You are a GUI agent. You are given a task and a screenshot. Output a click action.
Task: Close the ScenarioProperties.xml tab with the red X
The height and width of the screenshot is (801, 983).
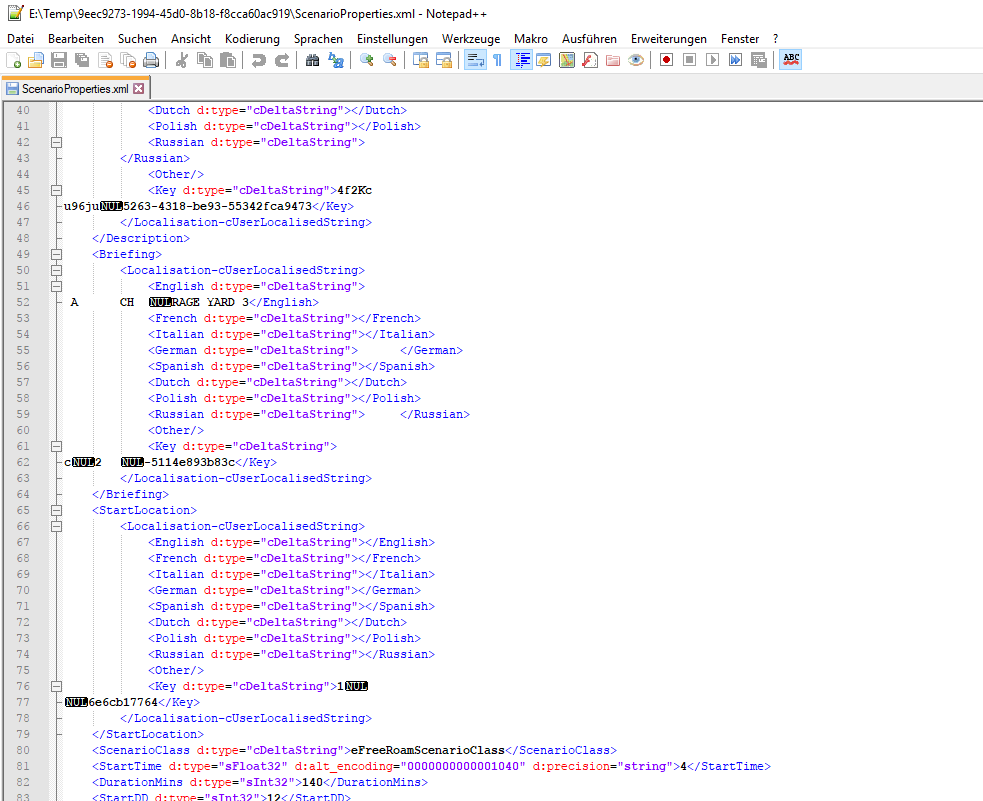coord(139,88)
